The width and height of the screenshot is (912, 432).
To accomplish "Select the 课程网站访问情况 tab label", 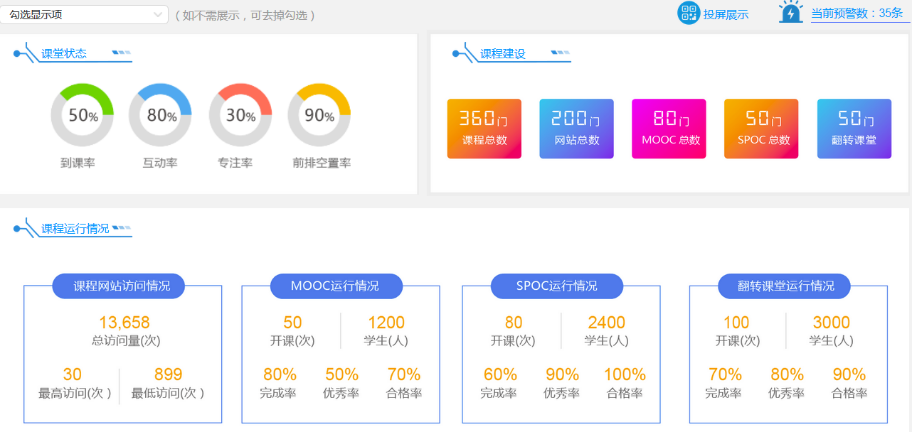I will [x=122, y=286].
